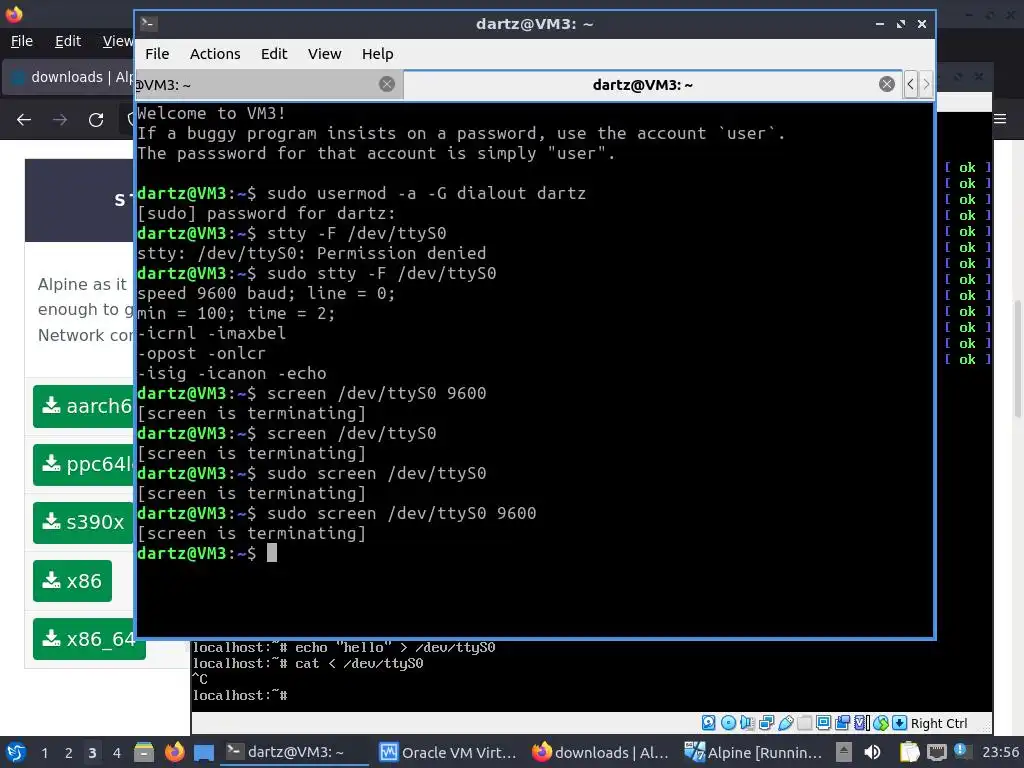Screen dimensions: 1024x768
Task: Open network status icon in system tray
Action: pos(936,752)
